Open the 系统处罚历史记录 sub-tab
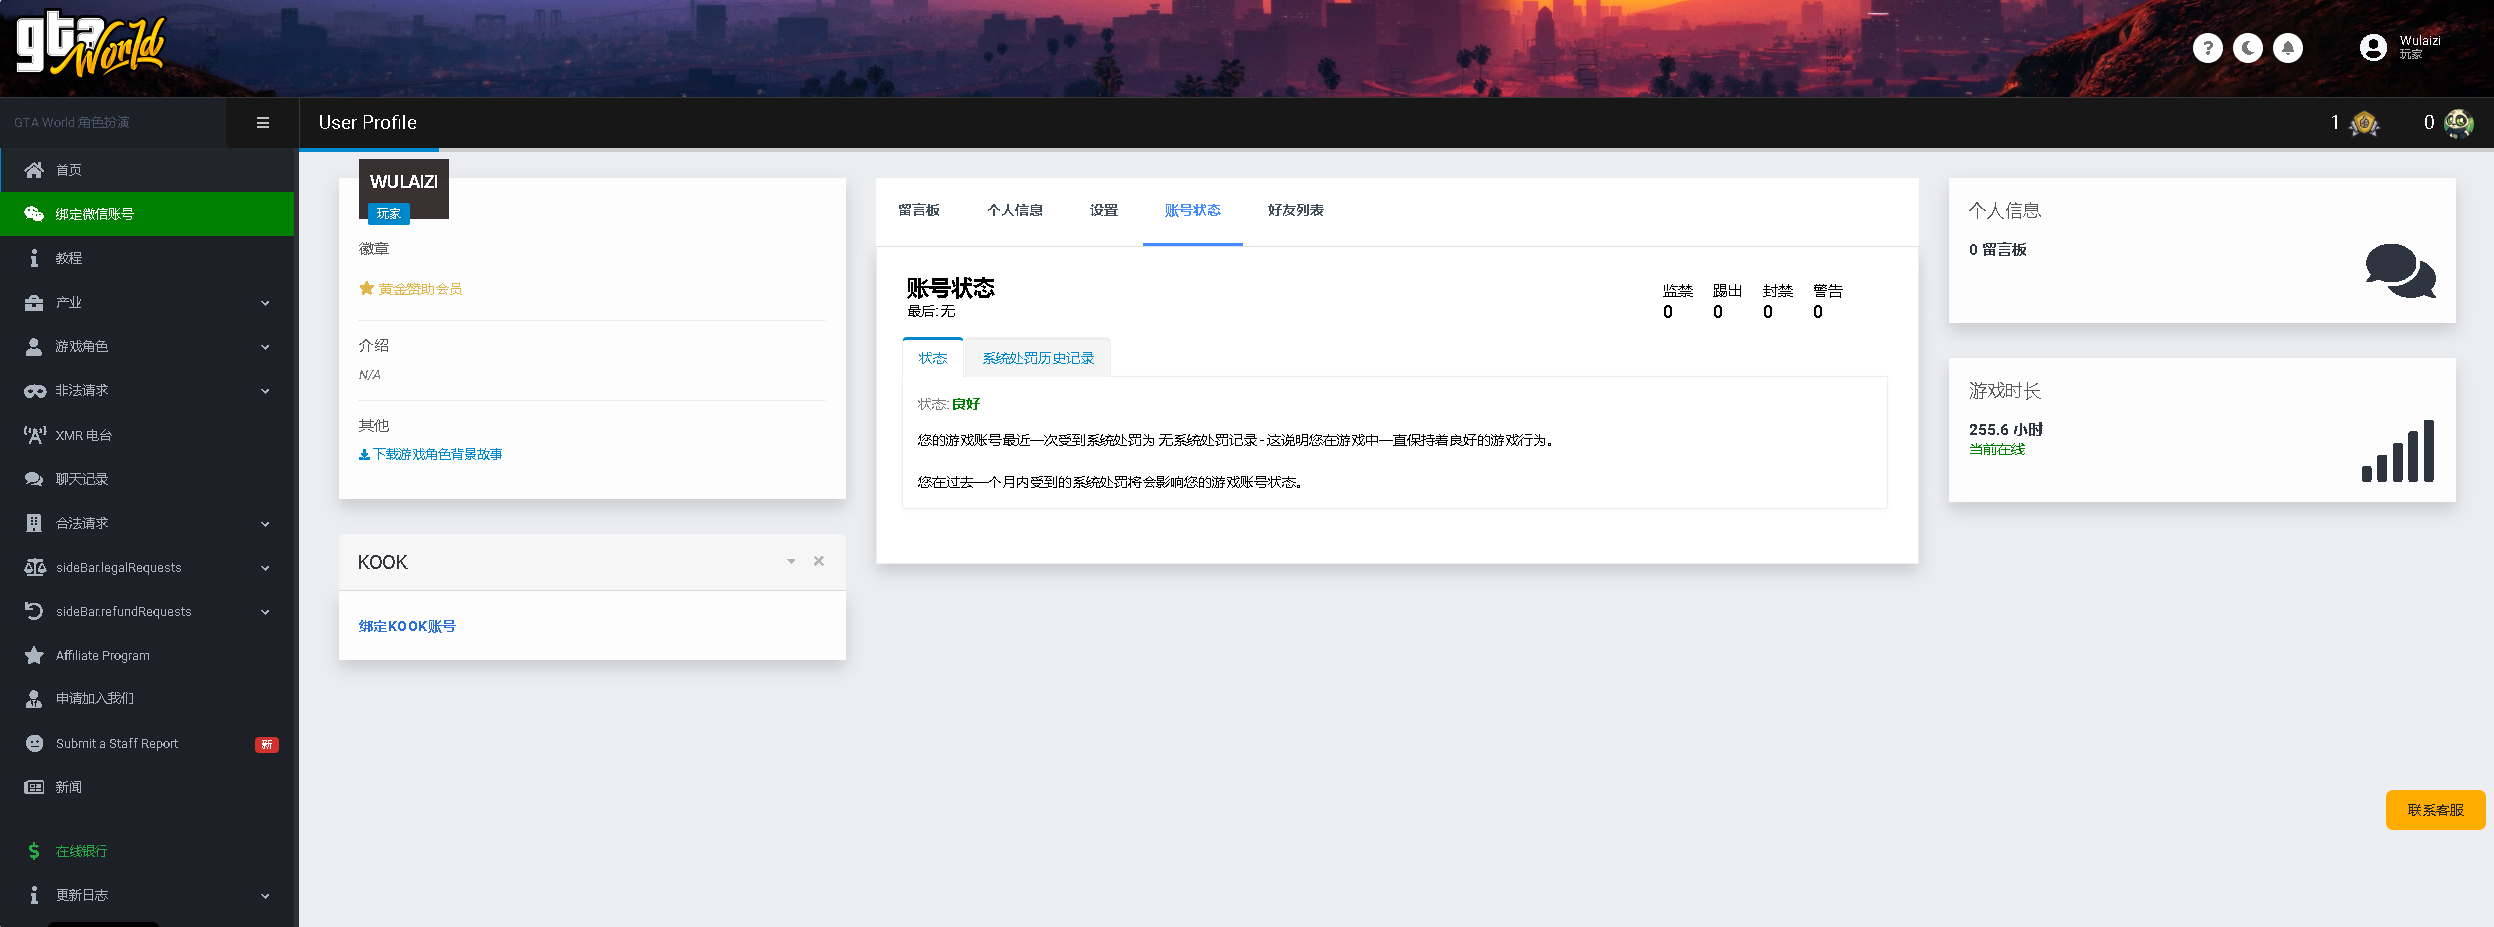Screen dimensions: 2494x927 click(x=1038, y=358)
